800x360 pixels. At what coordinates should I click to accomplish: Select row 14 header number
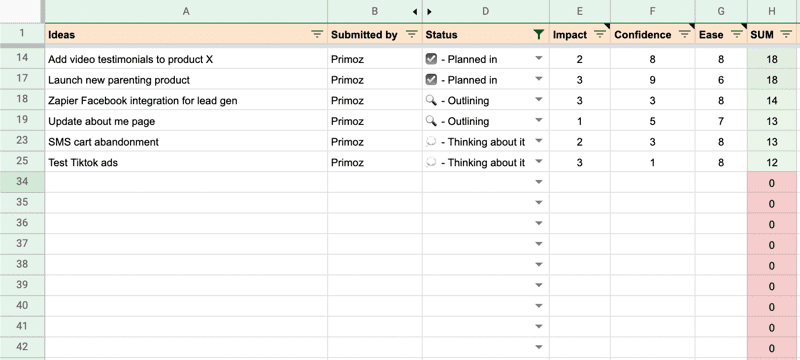[x=22, y=58]
